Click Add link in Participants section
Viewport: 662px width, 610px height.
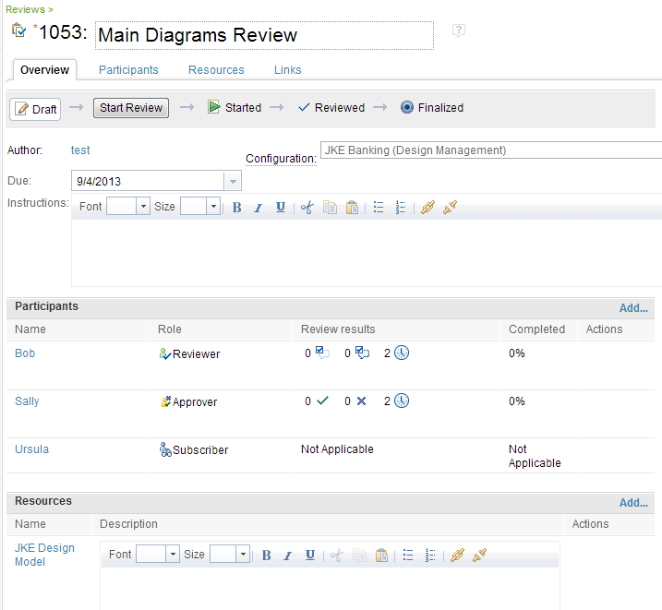point(633,309)
